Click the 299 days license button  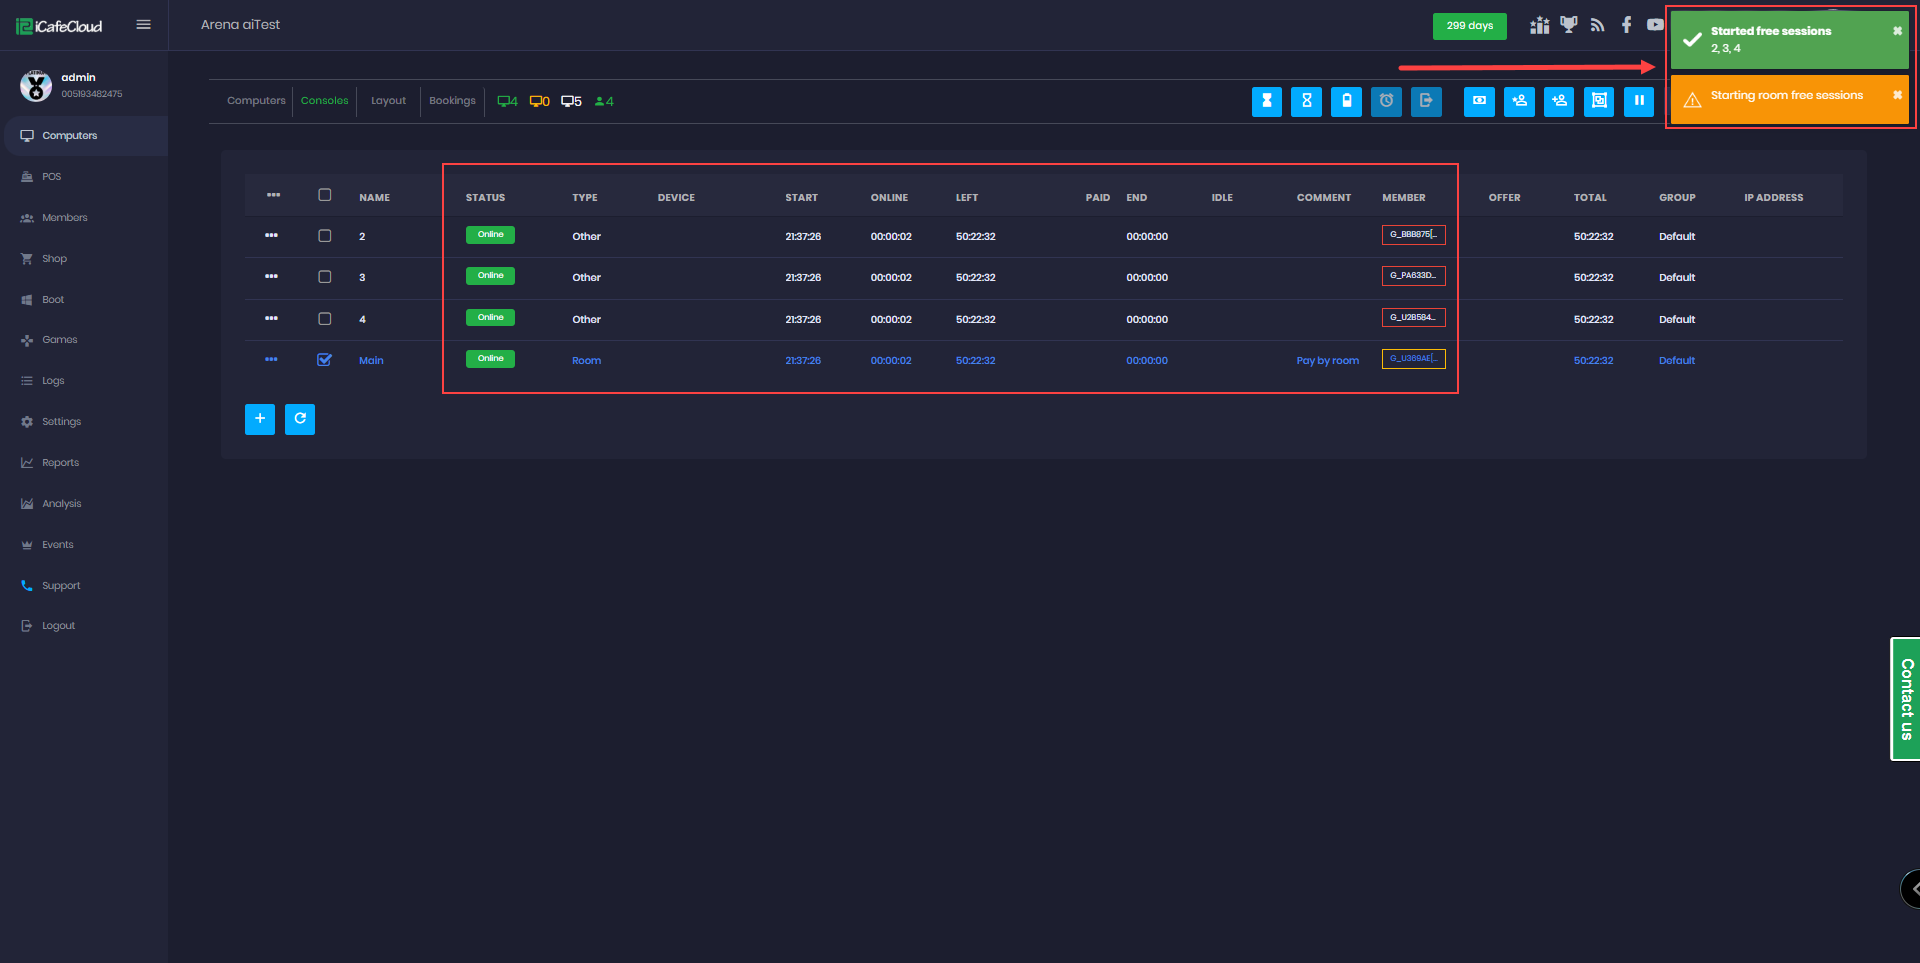[1469, 26]
